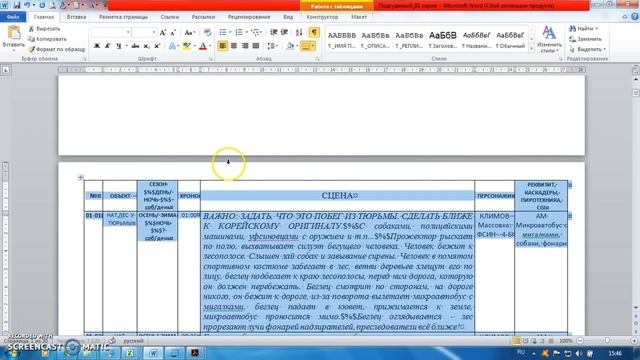The image size is (640, 360).
Task: Click Заменить (Replace) button
Action: point(585,39)
